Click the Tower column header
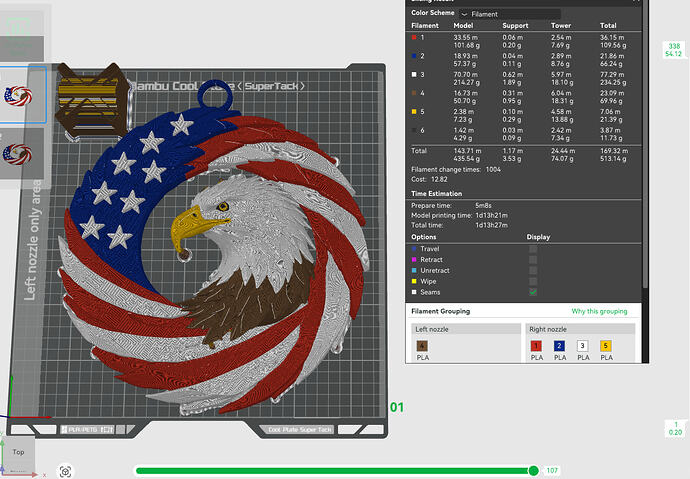 561,26
